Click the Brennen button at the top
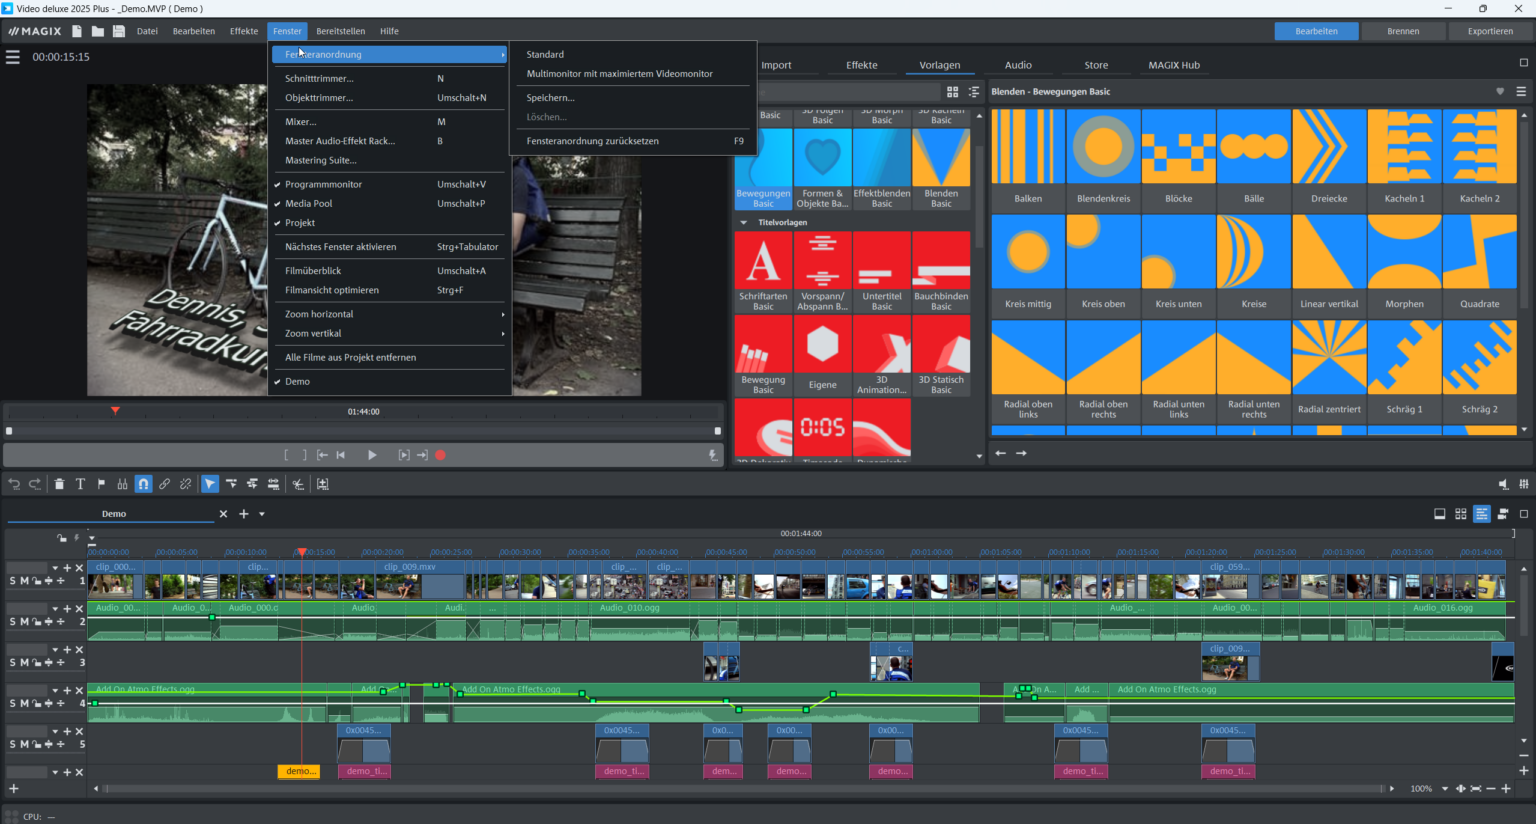This screenshot has width=1536, height=824. [x=1402, y=30]
